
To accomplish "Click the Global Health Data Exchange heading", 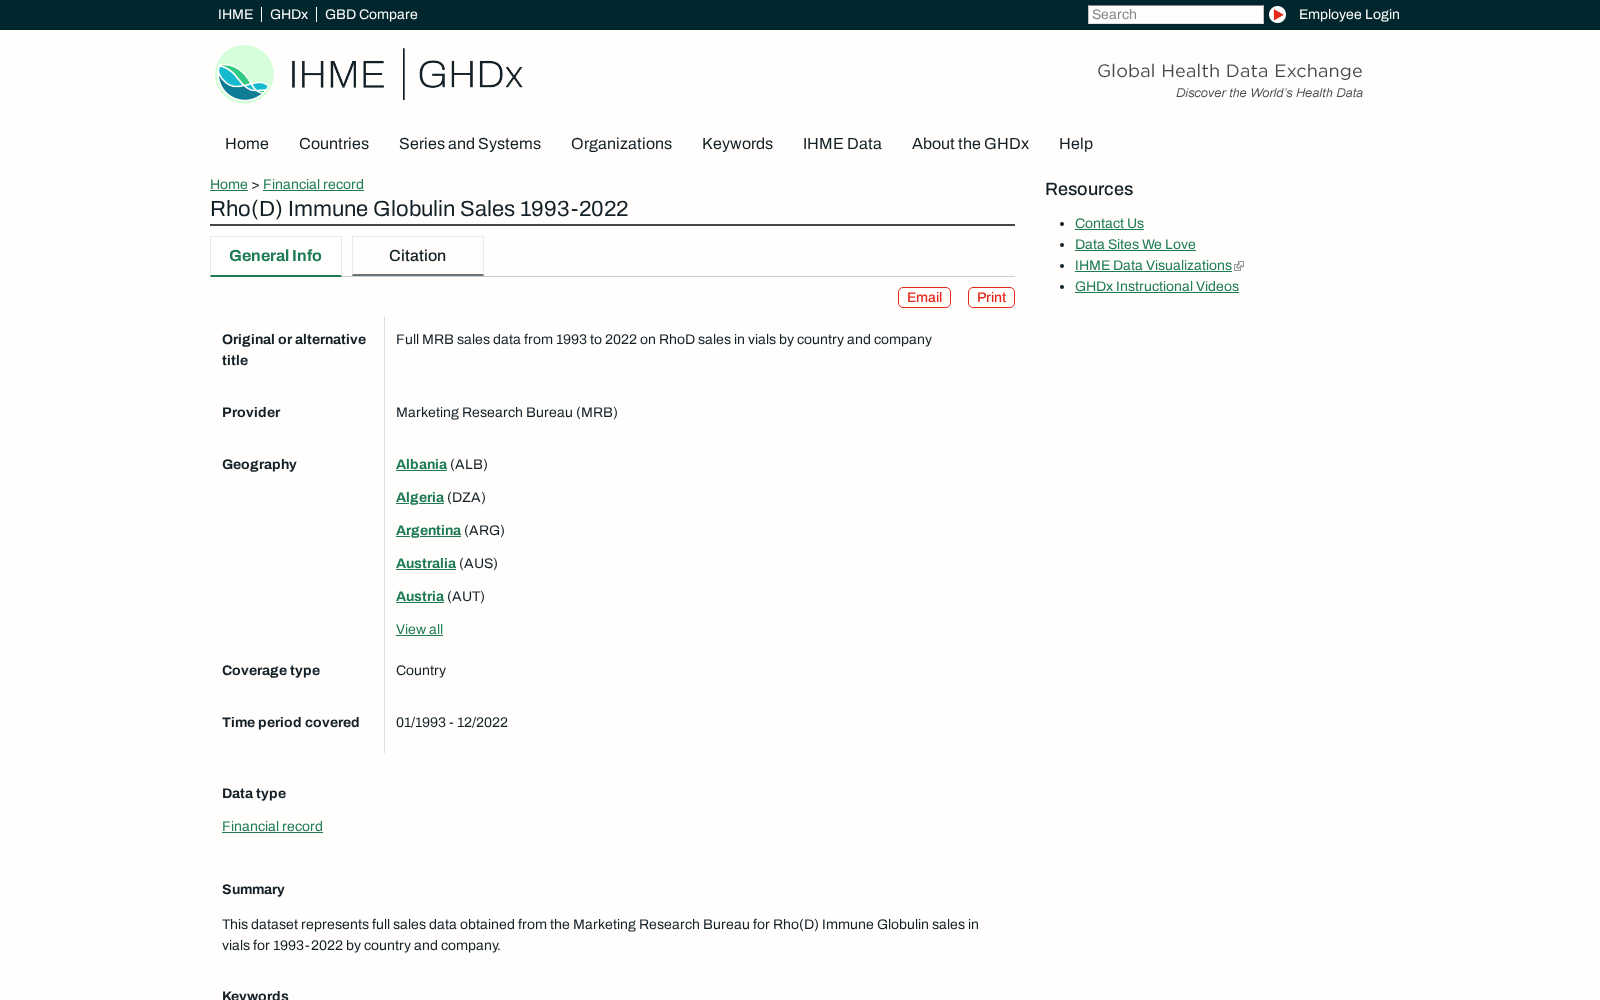I will click(x=1230, y=71).
